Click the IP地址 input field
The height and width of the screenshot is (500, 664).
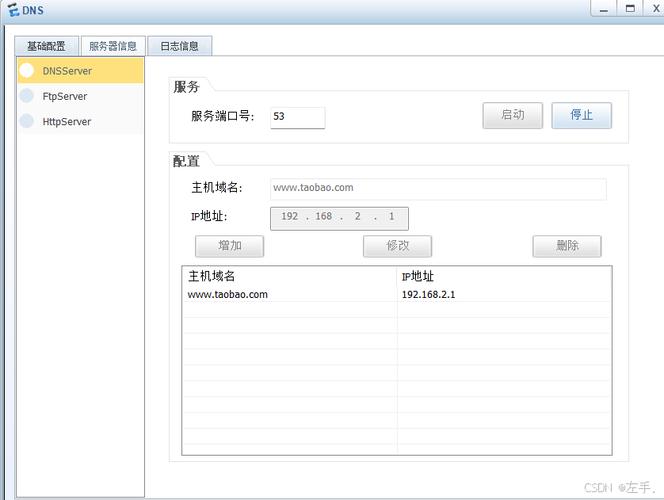coord(339,218)
